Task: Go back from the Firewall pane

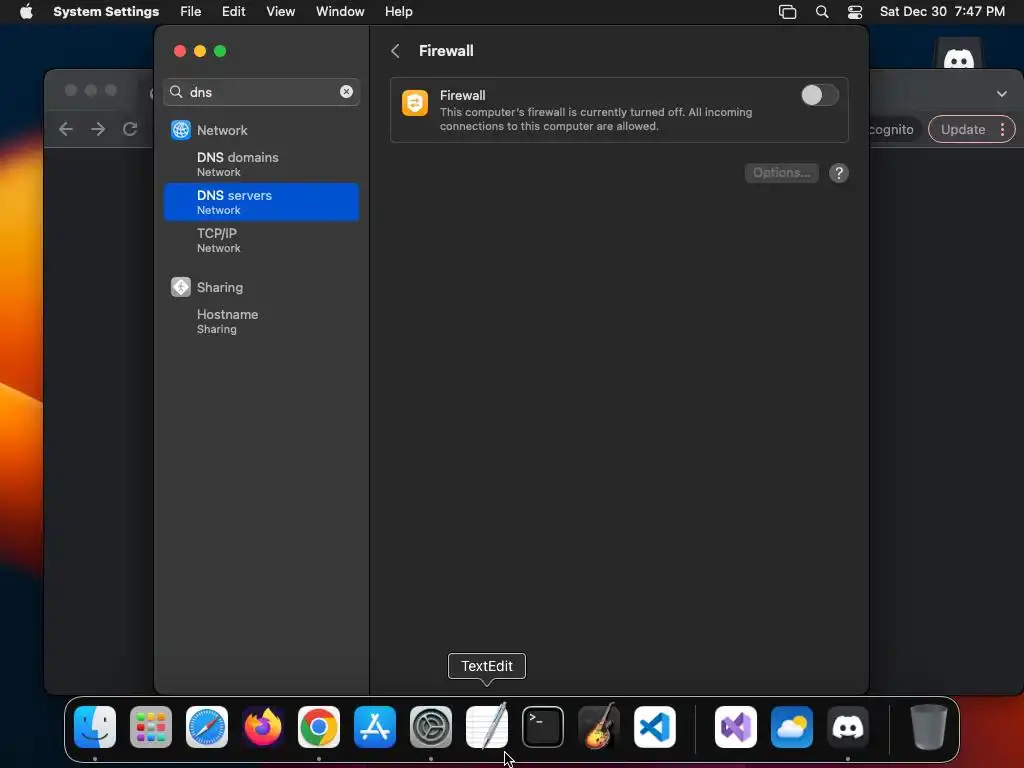Action: click(x=395, y=51)
